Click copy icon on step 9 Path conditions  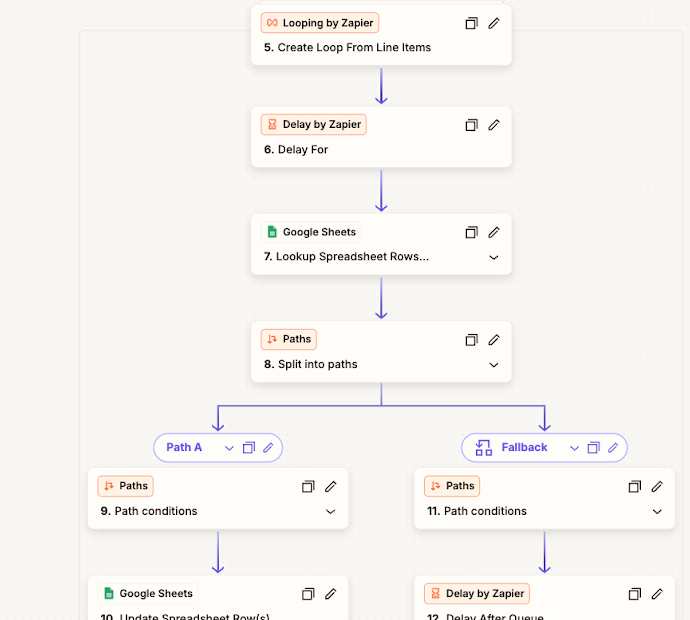[x=309, y=486]
